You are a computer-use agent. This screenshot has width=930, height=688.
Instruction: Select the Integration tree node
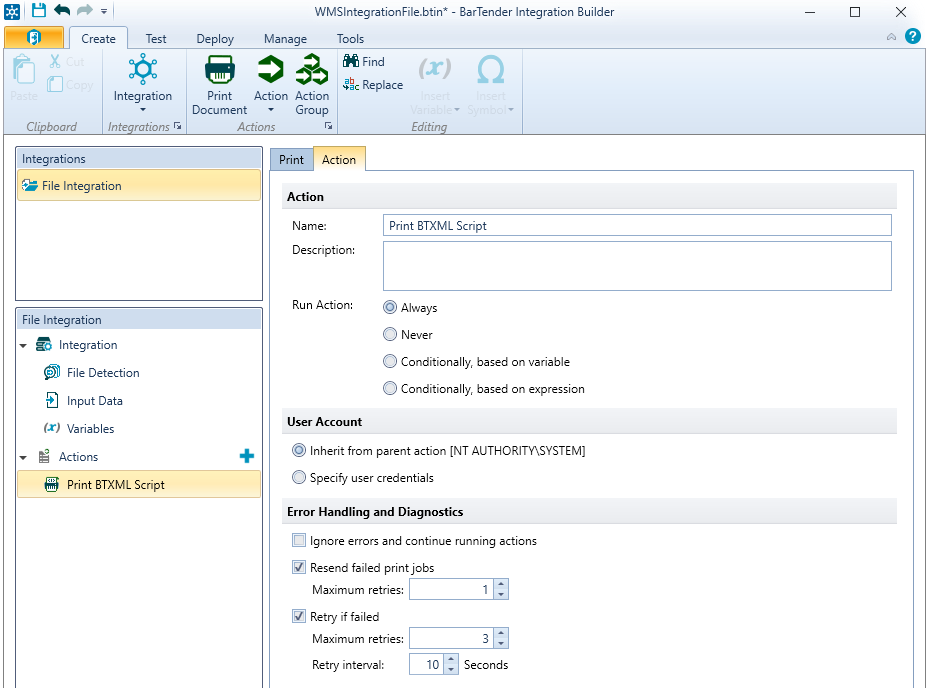point(88,345)
